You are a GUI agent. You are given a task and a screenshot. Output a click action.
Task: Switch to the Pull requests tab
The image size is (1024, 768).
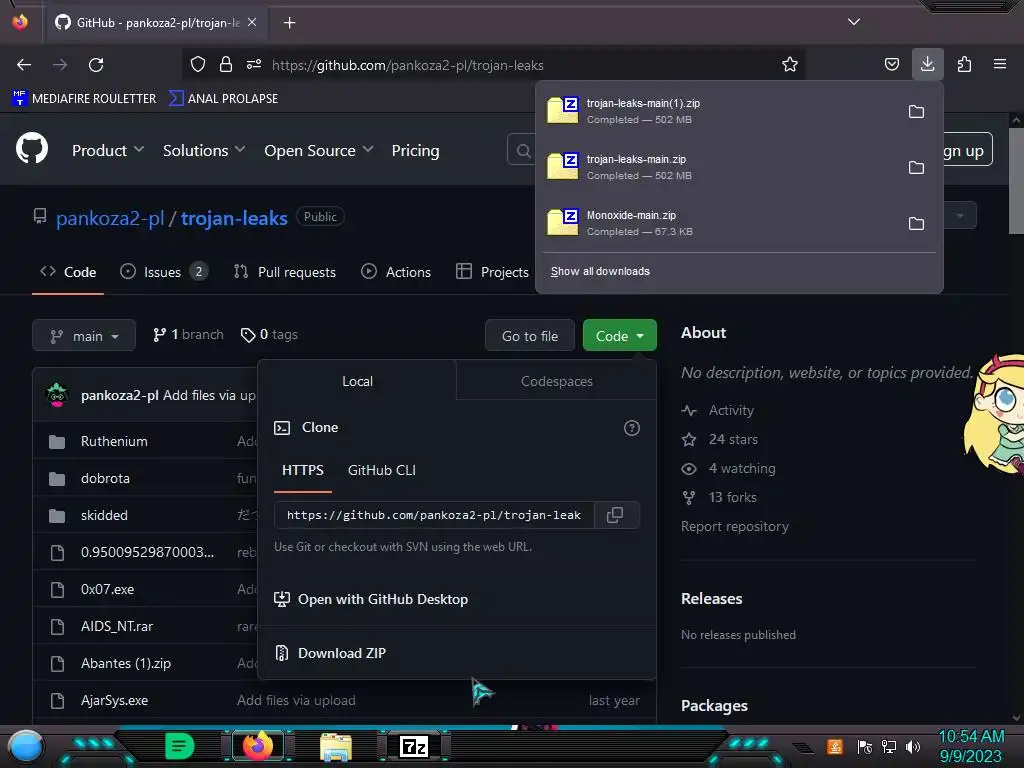click(285, 272)
